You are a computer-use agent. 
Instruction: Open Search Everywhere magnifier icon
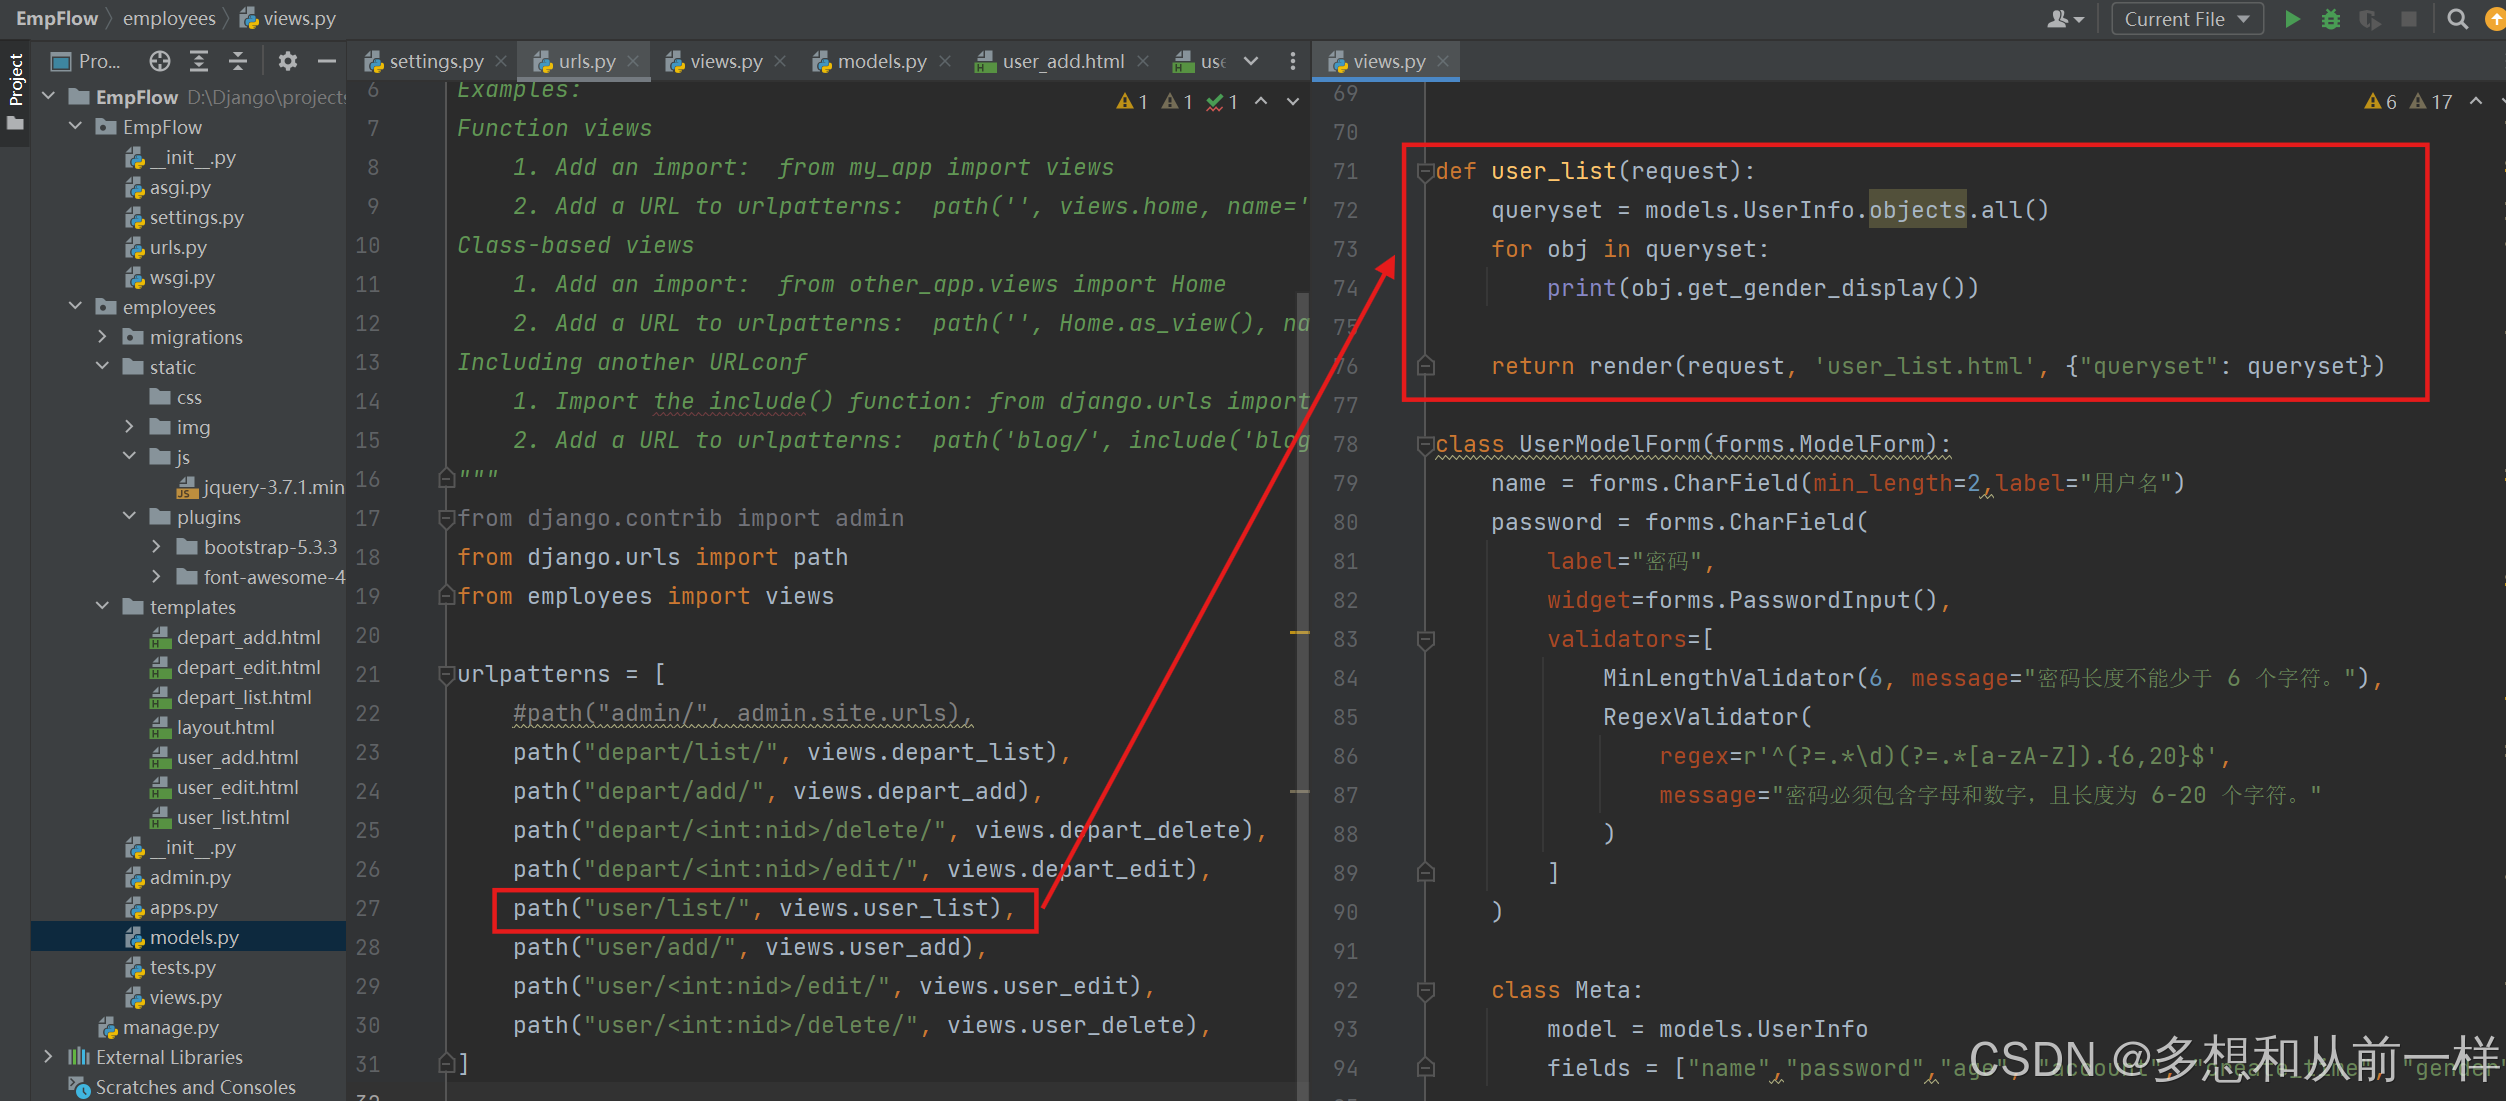[x=2457, y=19]
